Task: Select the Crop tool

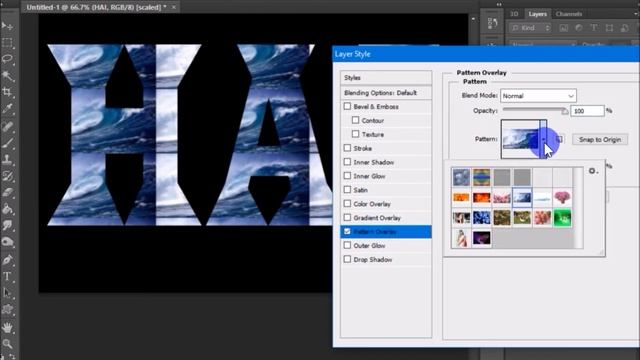Action: 7,92
